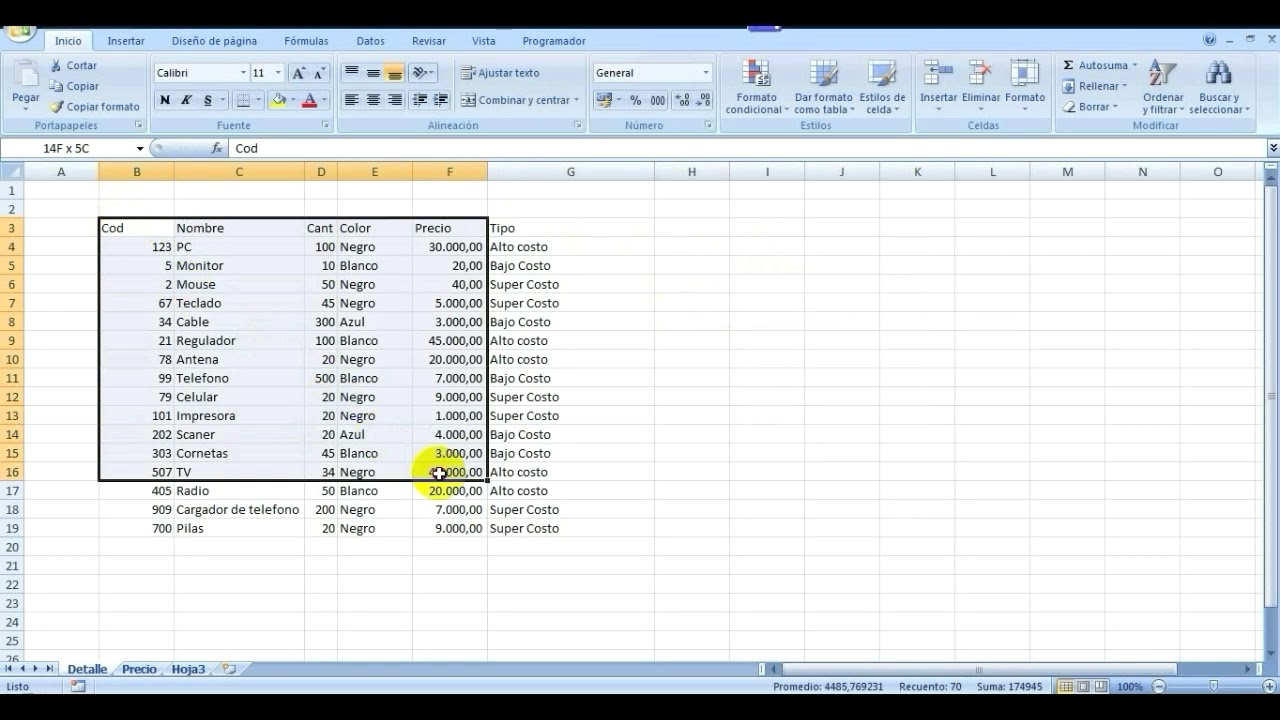Viewport: 1280px width, 720px height.
Task: Click Ajustar texto wrap button
Action: click(x=500, y=73)
